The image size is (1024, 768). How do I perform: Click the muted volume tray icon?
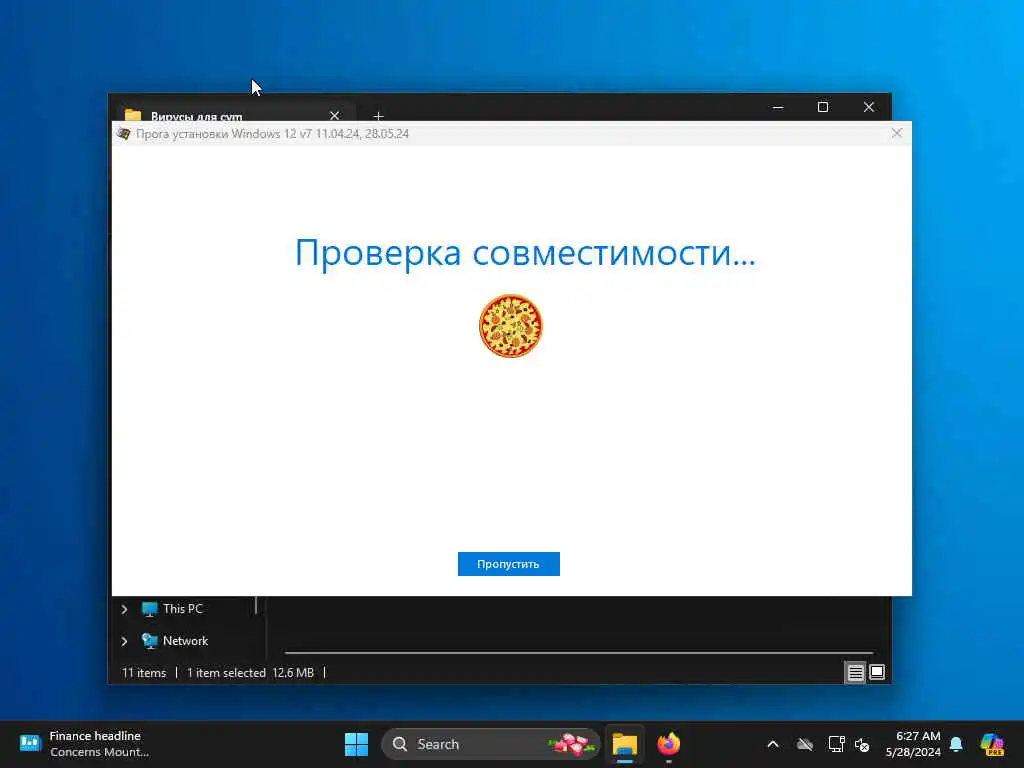[x=862, y=744]
